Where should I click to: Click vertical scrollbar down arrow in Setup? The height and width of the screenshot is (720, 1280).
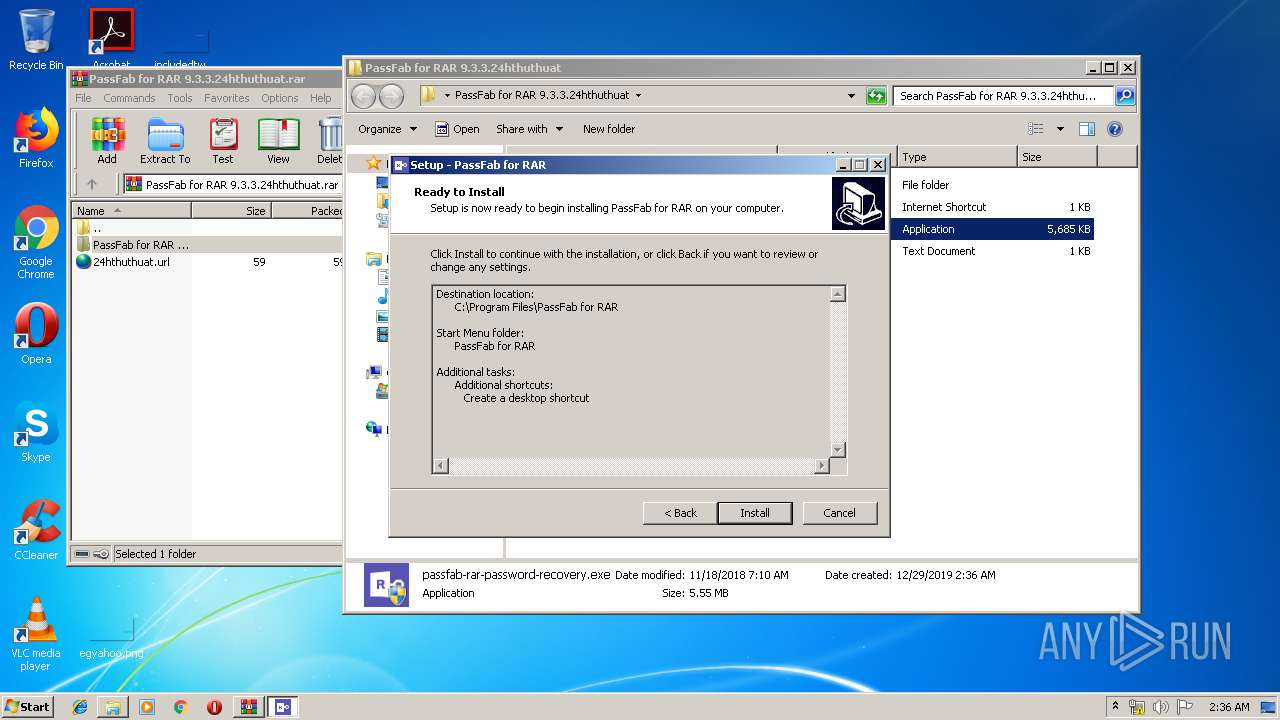click(x=838, y=450)
